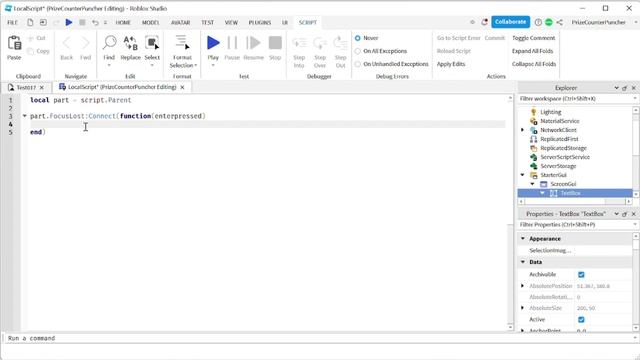Close the LocalScript editor tab
This screenshot has height=360, width=640.
[182, 87]
